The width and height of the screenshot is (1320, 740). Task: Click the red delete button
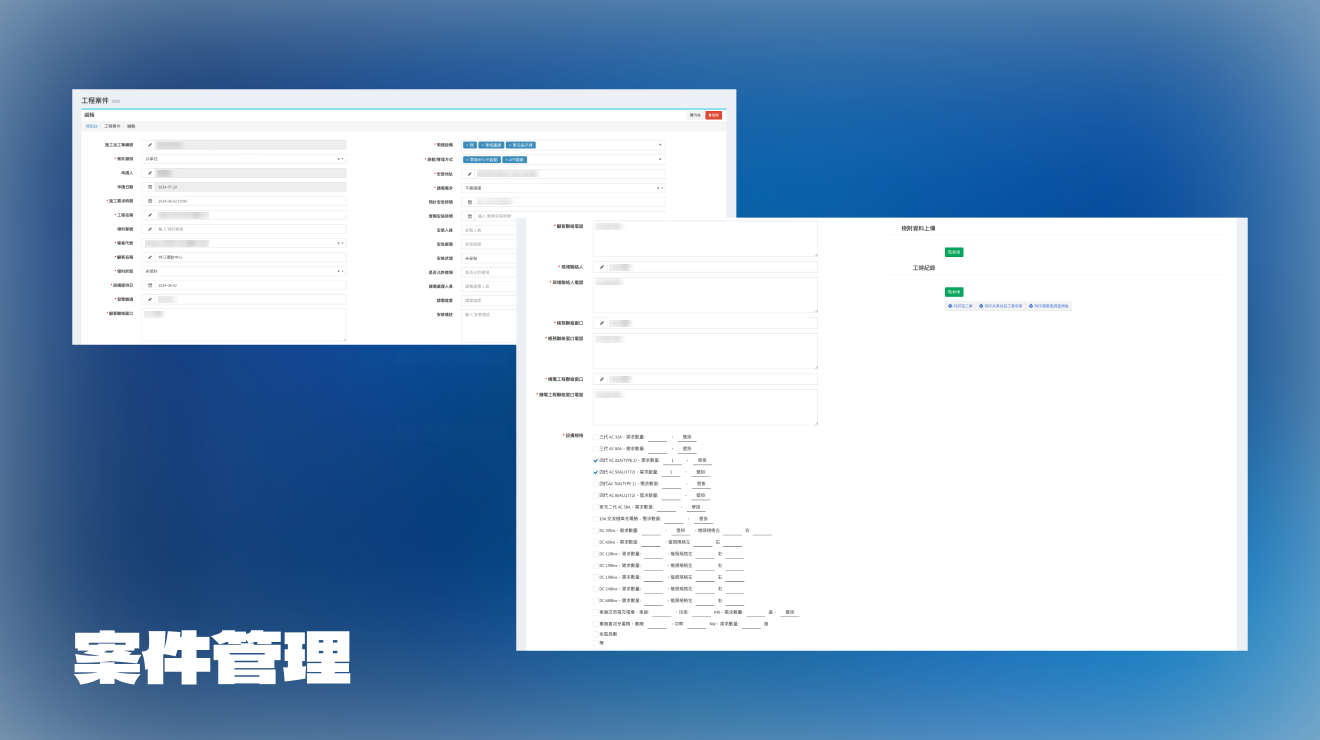tap(713, 115)
